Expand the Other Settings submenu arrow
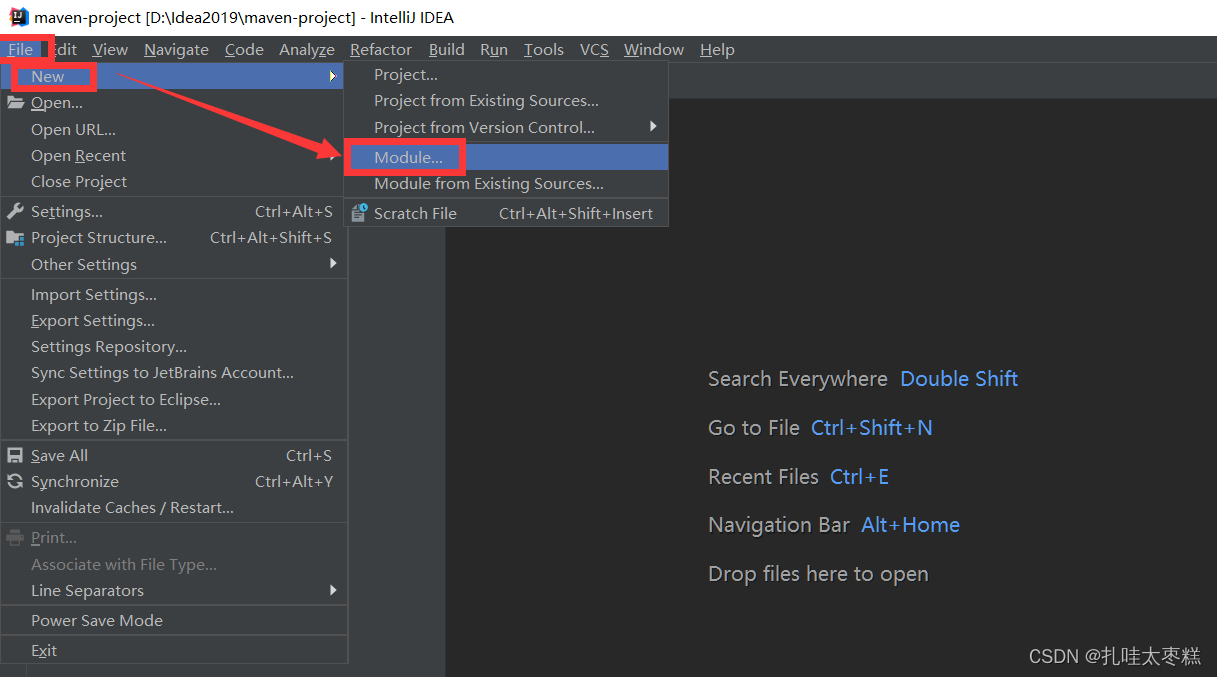This screenshot has width=1217, height=677. 333,264
